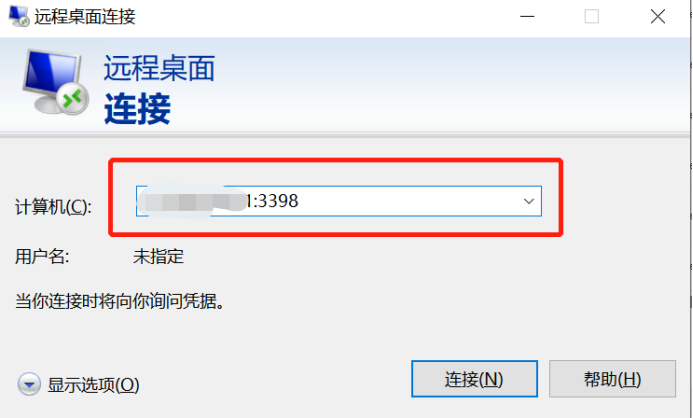Click the blurred address part of computer field
Image resolution: width=693 pixels, height=418 pixels.
[191, 201]
